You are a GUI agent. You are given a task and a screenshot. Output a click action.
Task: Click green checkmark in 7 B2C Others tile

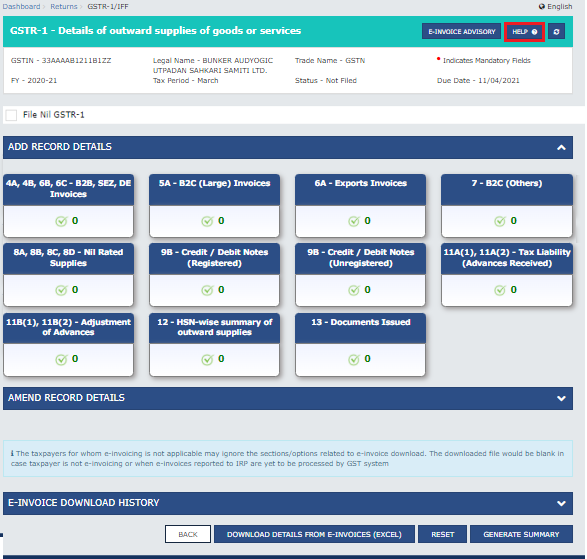point(500,221)
